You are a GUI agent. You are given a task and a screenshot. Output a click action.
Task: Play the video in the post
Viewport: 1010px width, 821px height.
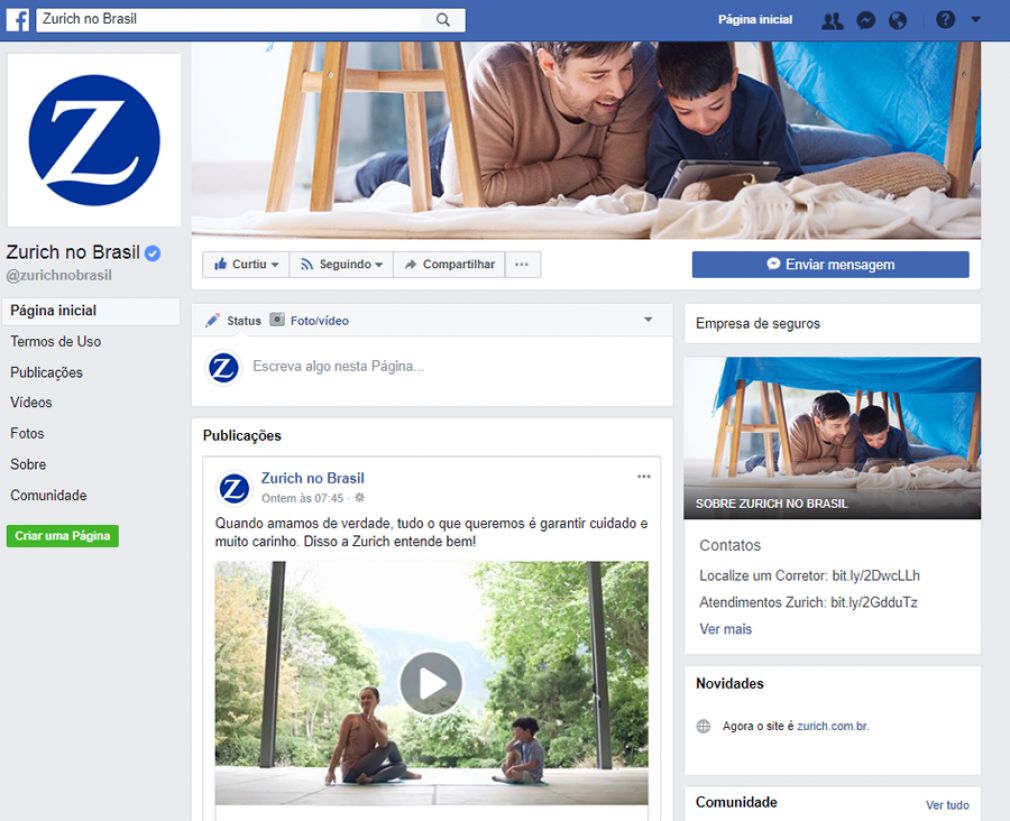tap(431, 683)
